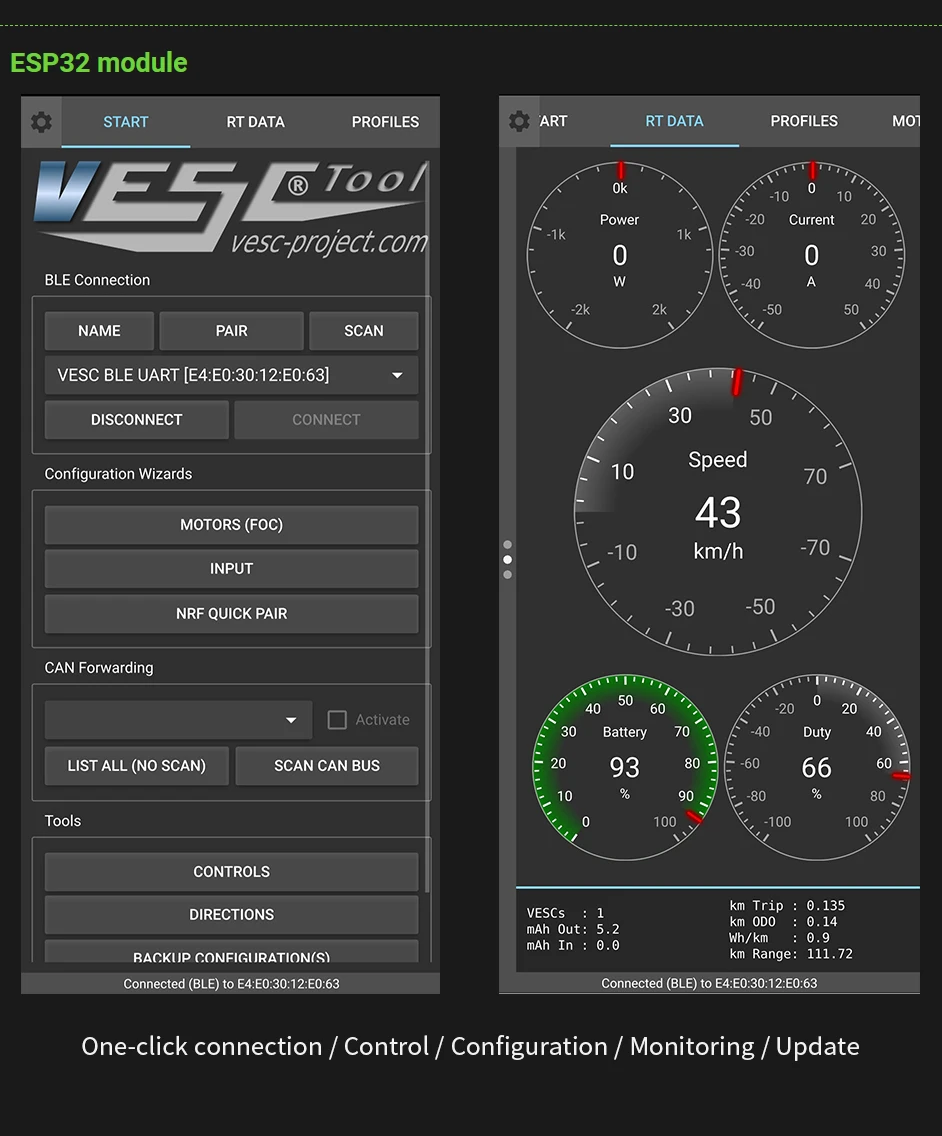The image size is (942, 1136).
Task: Click right screen 'Connected (BLE)' status bar
Action: (x=709, y=983)
